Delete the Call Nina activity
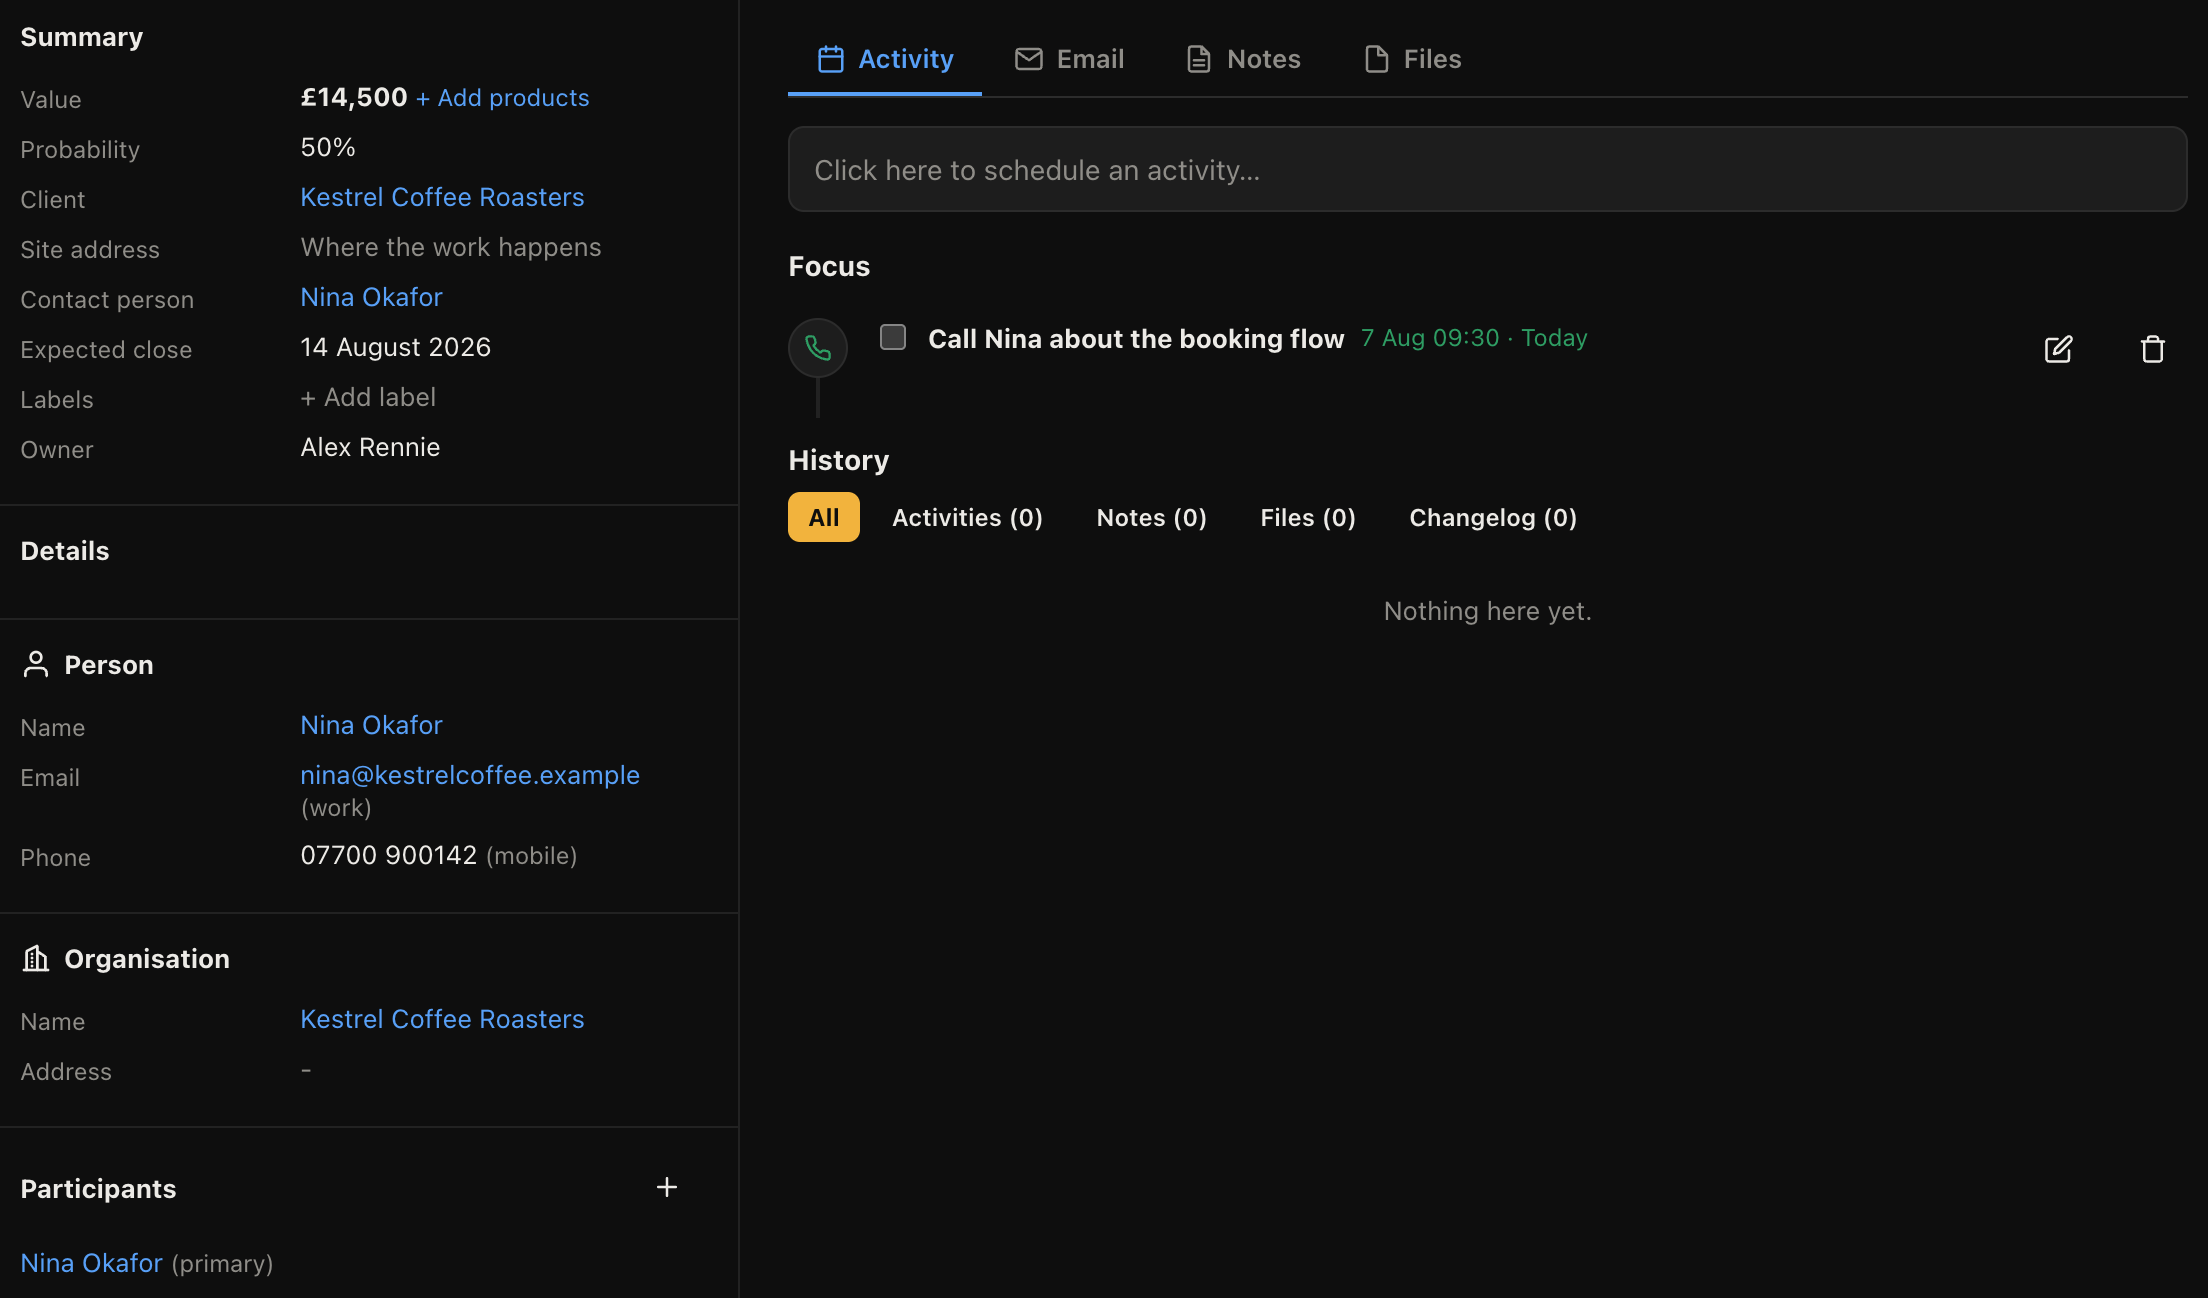The image size is (2208, 1298). click(2152, 349)
